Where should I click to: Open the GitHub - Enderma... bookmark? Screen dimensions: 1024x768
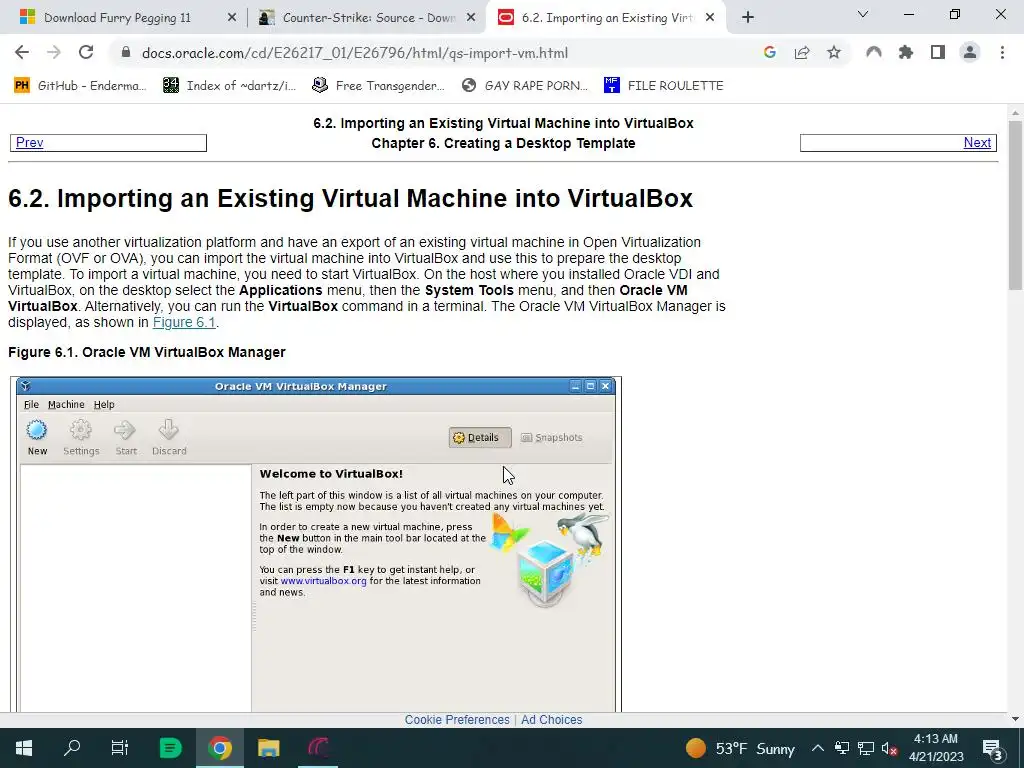click(x=79, y=86)
